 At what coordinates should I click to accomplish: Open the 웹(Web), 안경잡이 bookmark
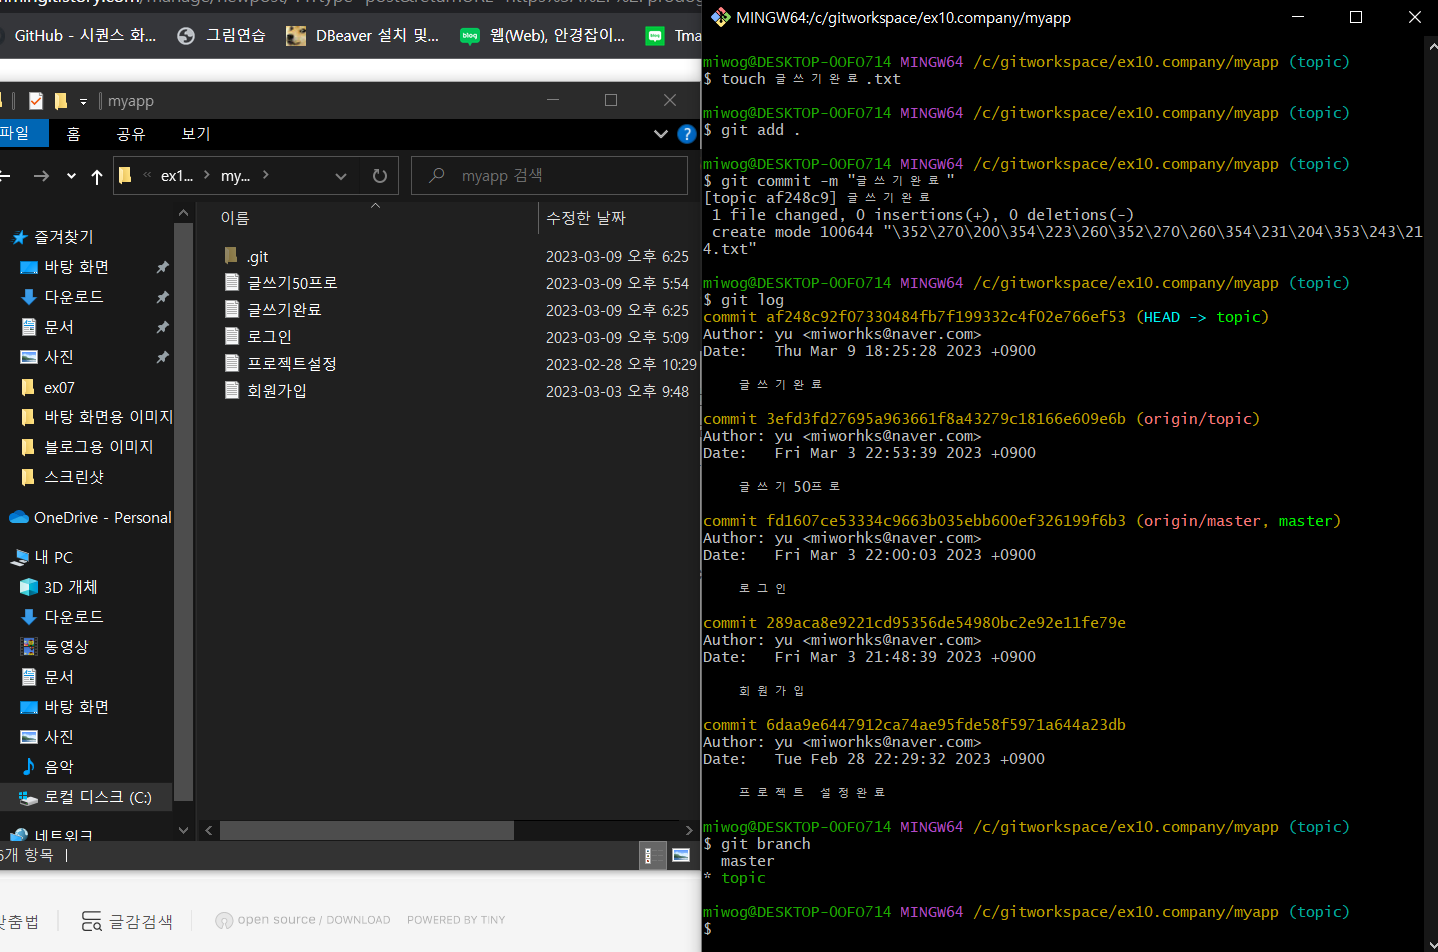tap(543, 35)
